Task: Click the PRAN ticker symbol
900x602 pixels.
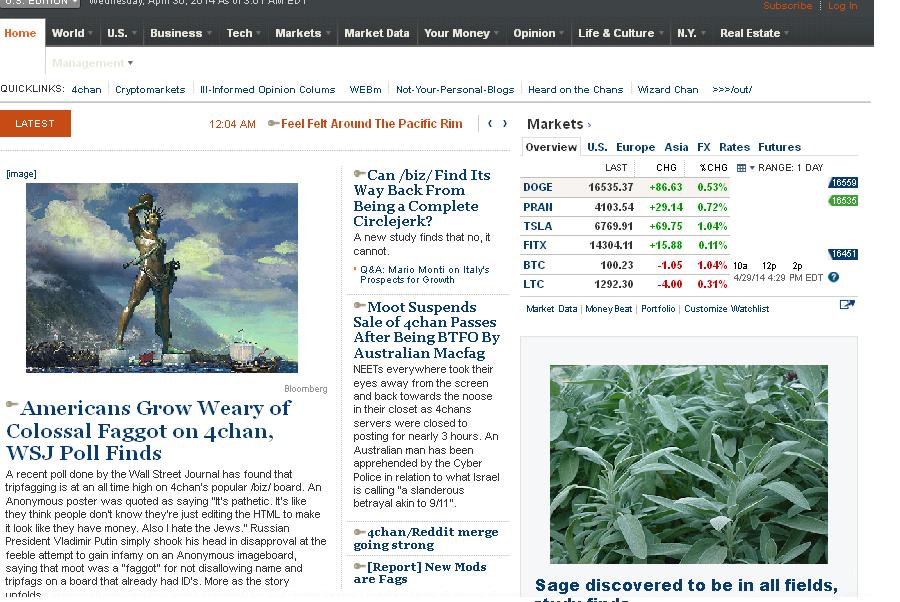Action: point(537,207)
